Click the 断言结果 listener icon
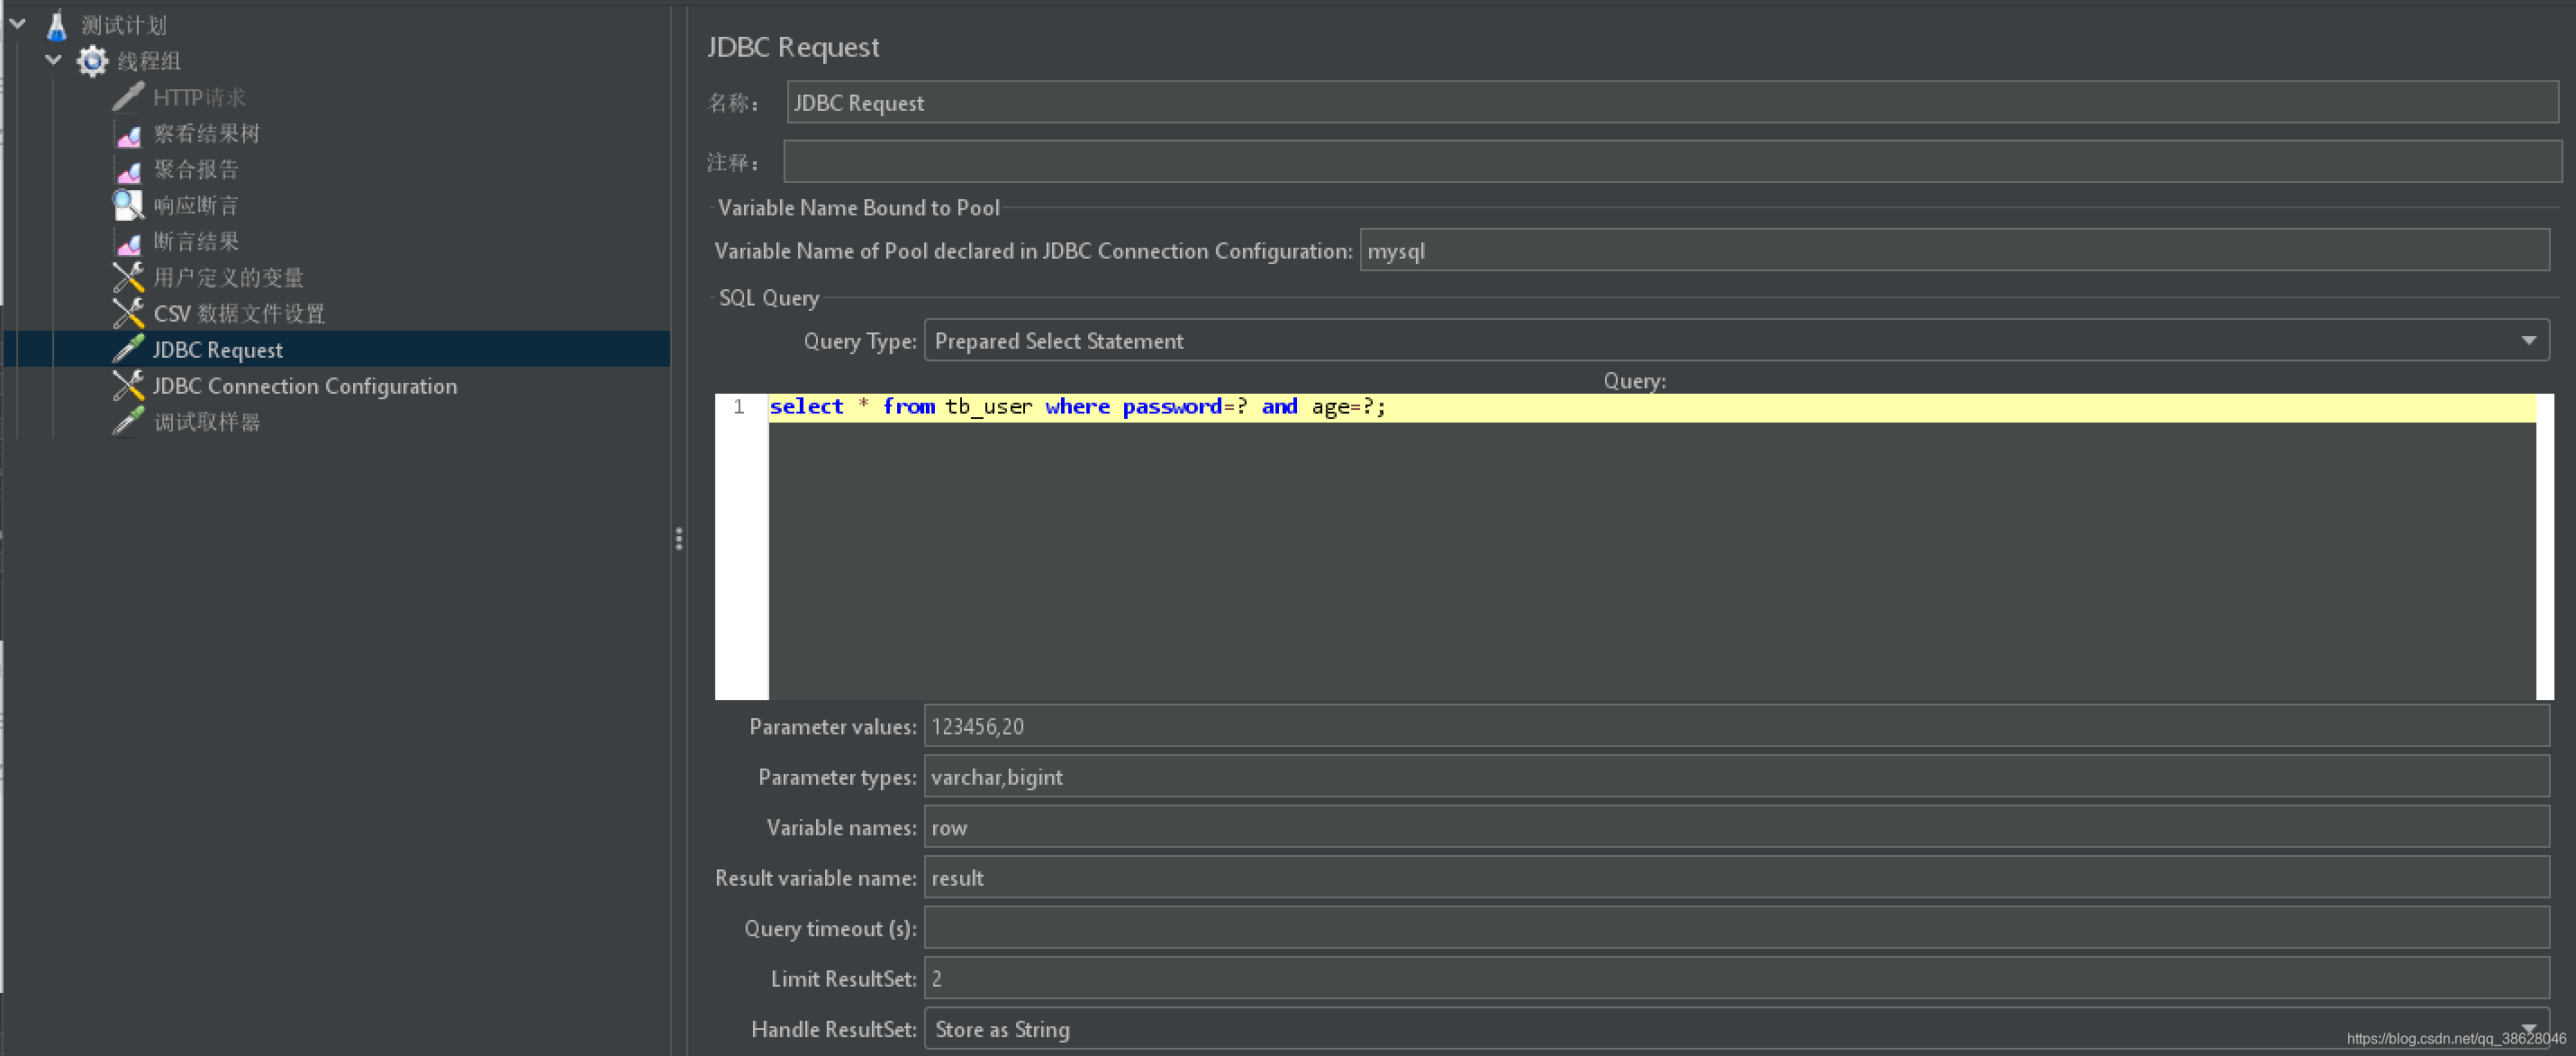This screenshot has width=2576, height=1056. [128, 242]
